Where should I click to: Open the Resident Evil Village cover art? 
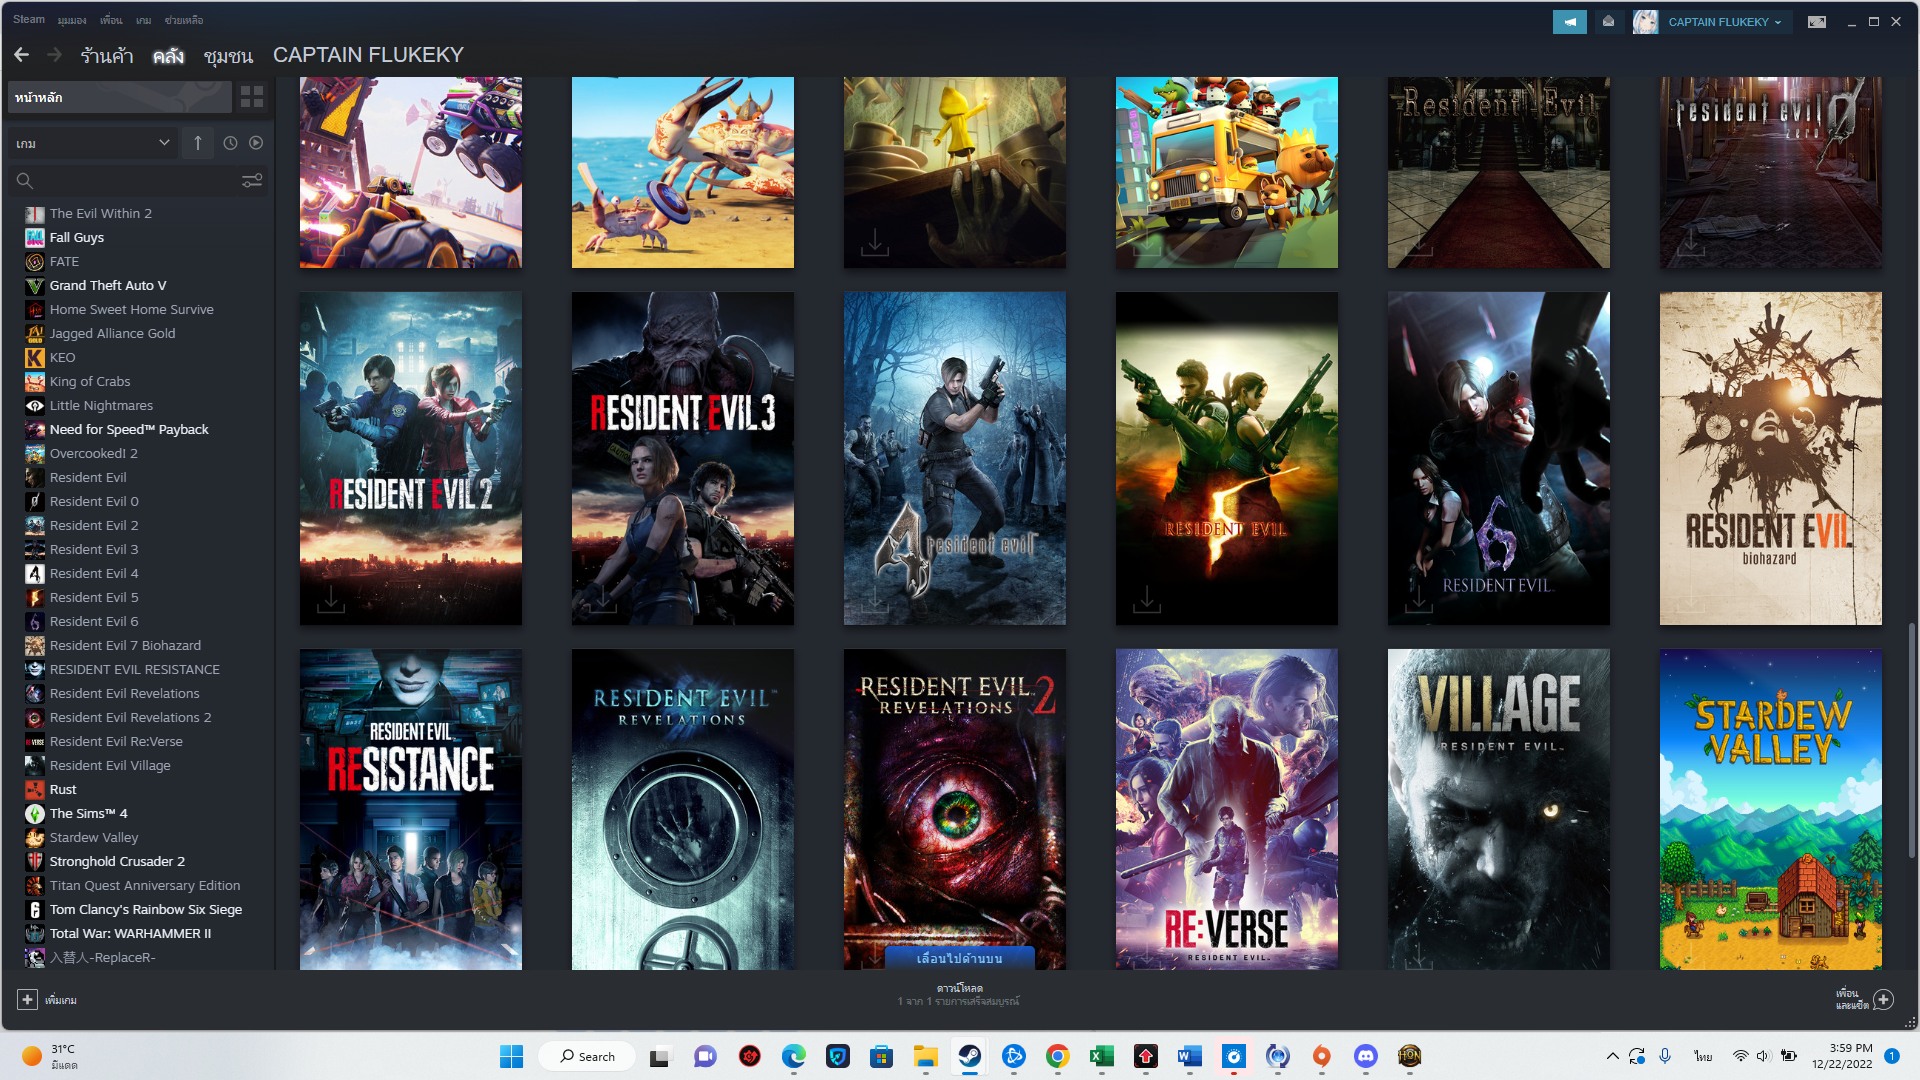coord(1499,809)
